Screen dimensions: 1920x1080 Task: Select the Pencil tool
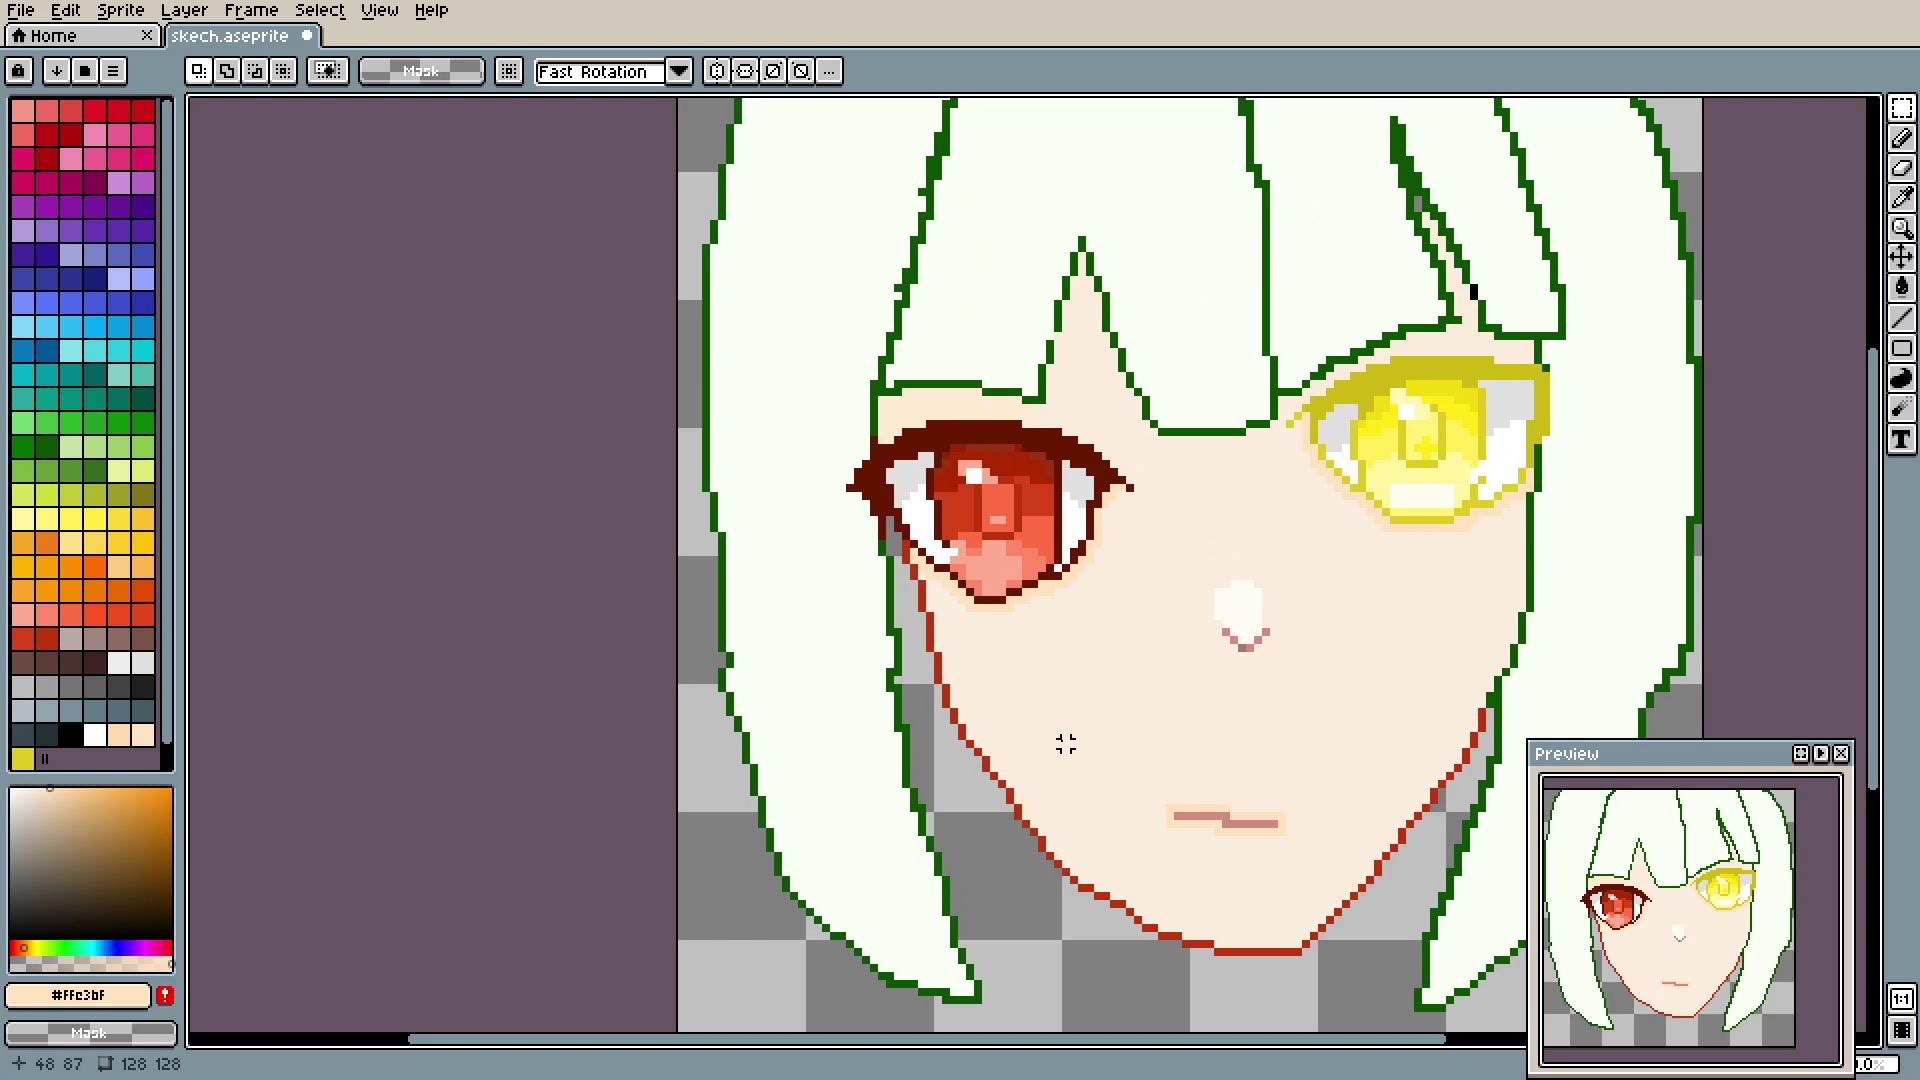1901,138
